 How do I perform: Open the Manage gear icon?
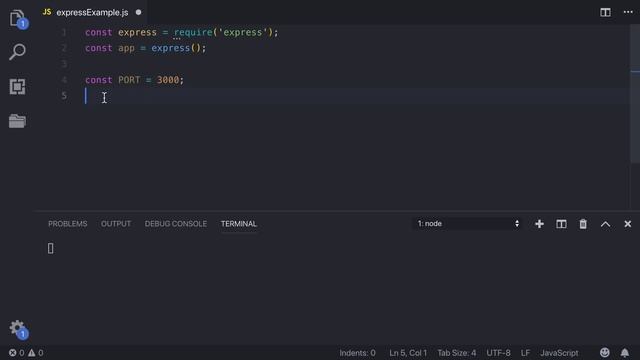[x=17, y=329]
